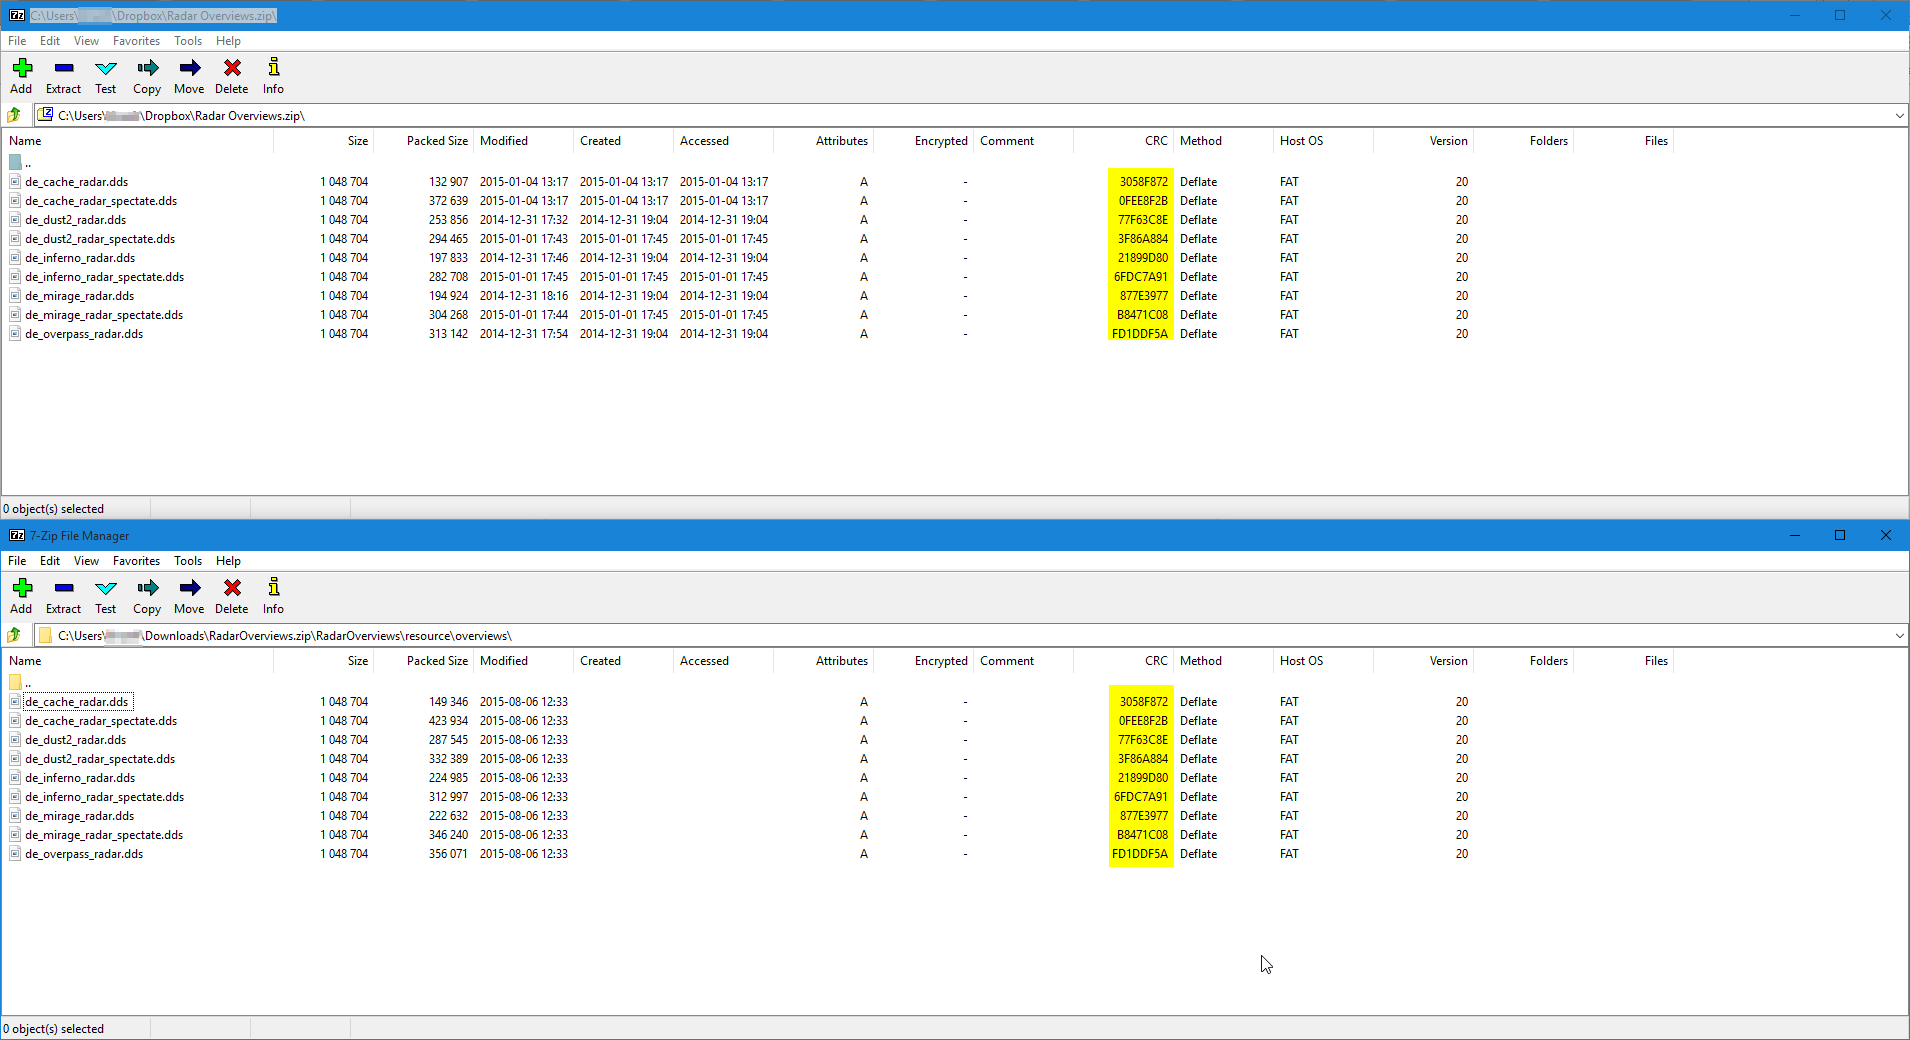
Task: Sort by Modified column in bottom window
Action: pos(523,661)
